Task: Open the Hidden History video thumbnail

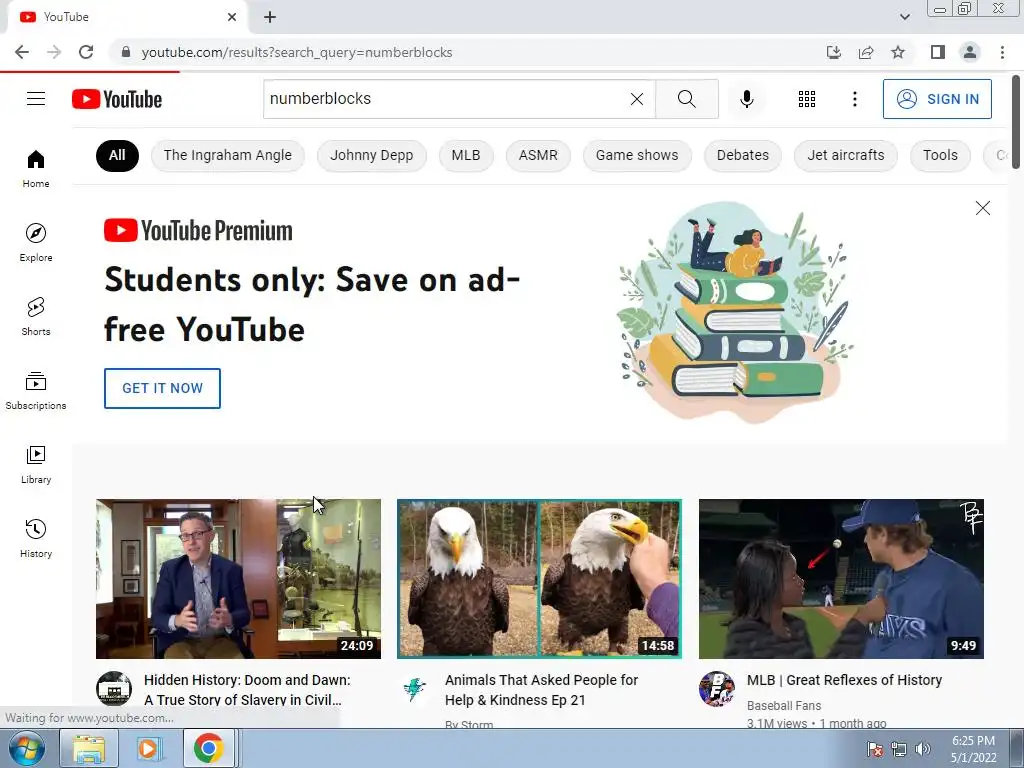Action: 238,579
